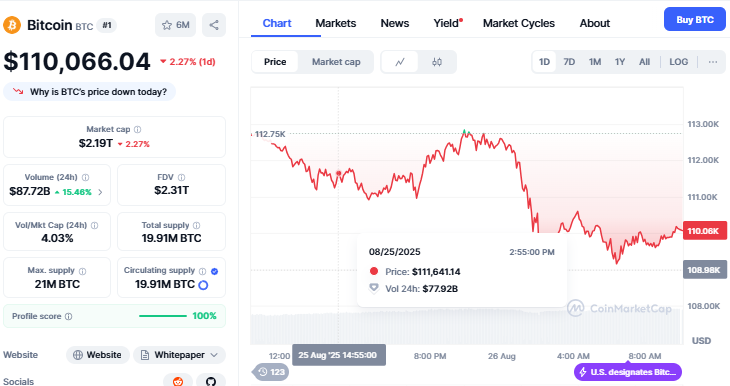The image size is (730, 386).
Task: Click the Market cap info icon
Action: [137, 129]
